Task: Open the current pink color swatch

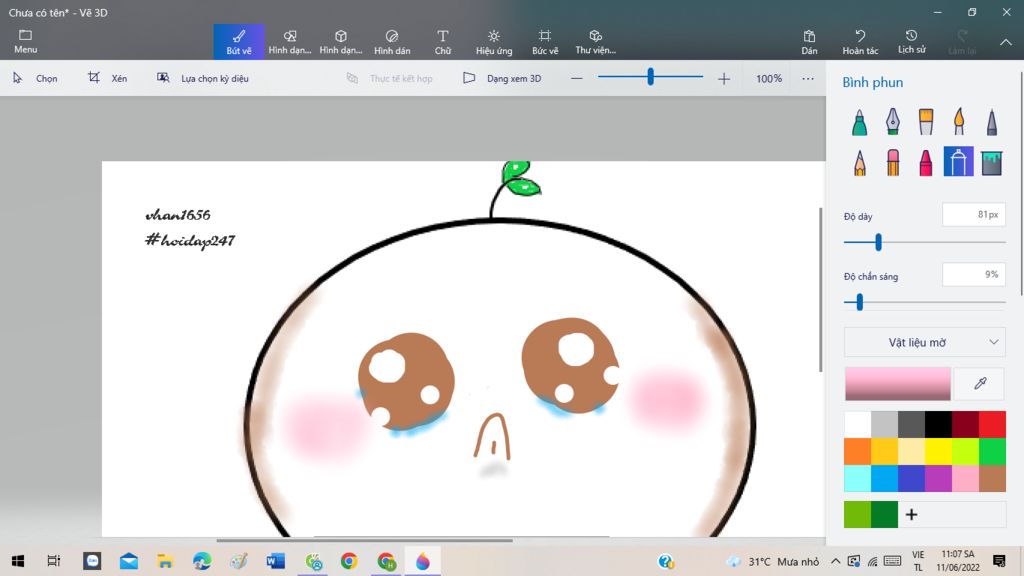Action: 898,383
